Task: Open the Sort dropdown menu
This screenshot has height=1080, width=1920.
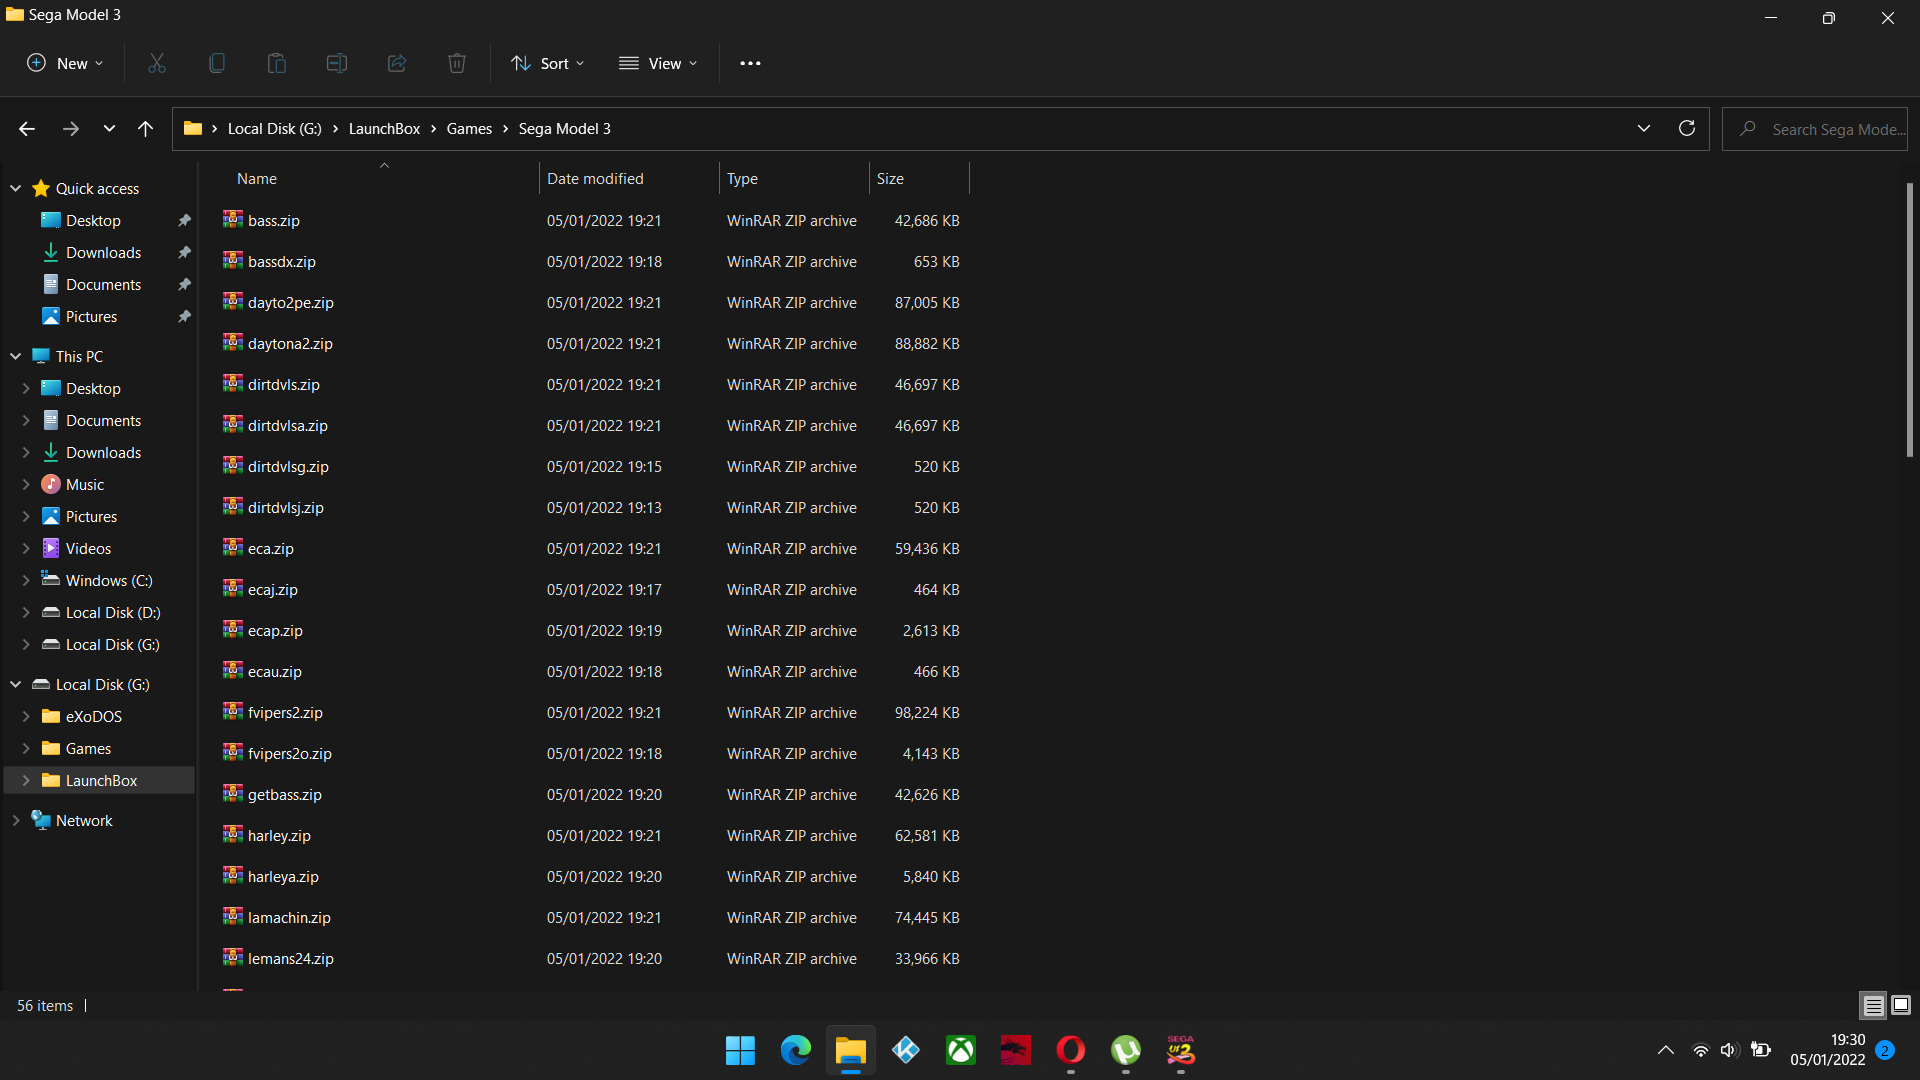Action: pos(548,63)
